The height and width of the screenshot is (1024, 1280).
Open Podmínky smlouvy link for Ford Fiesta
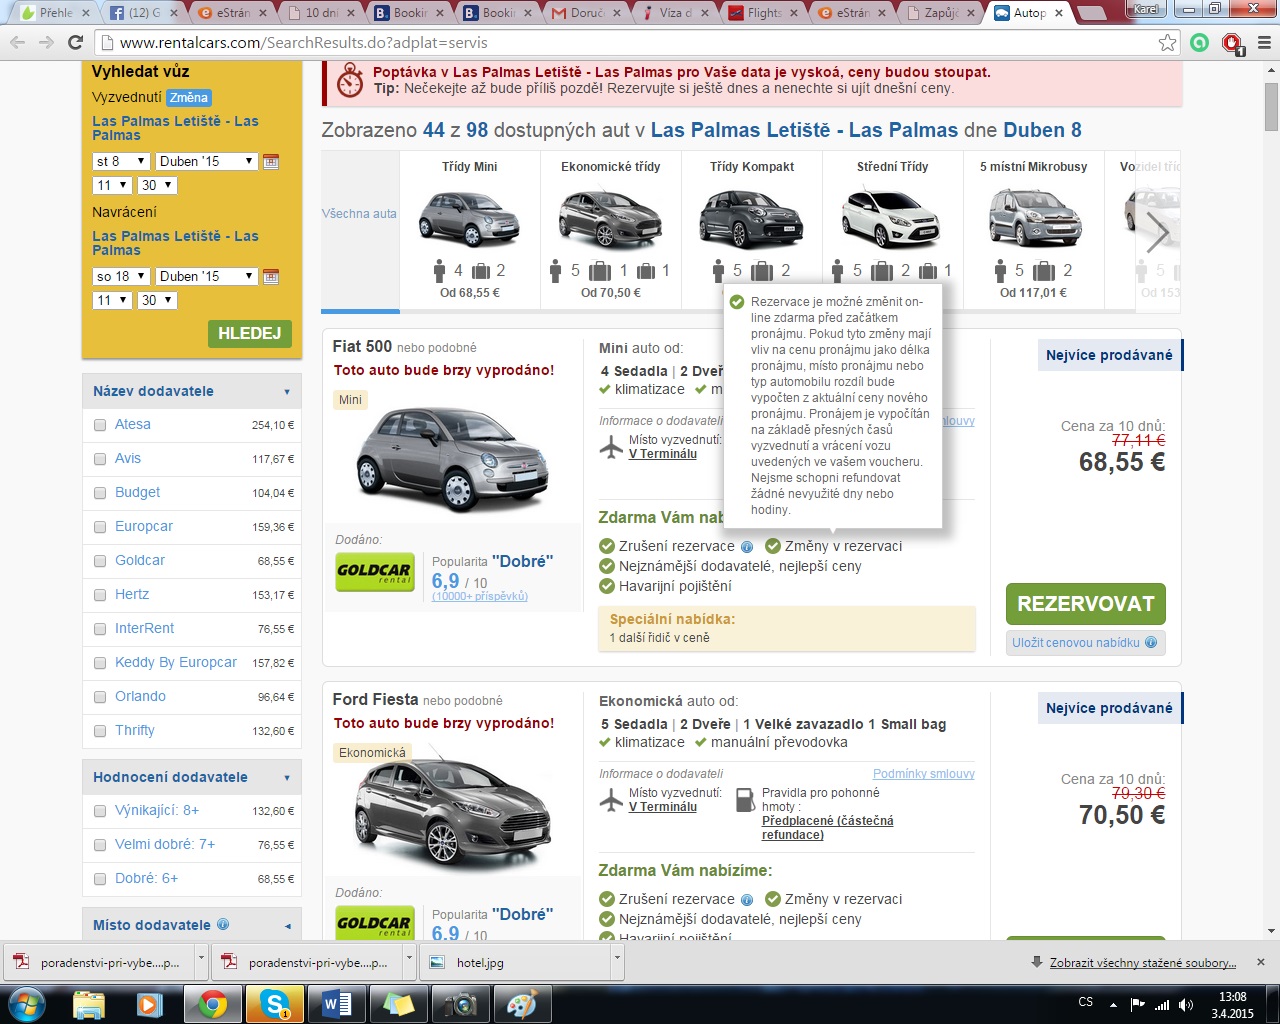pos(924,774)
